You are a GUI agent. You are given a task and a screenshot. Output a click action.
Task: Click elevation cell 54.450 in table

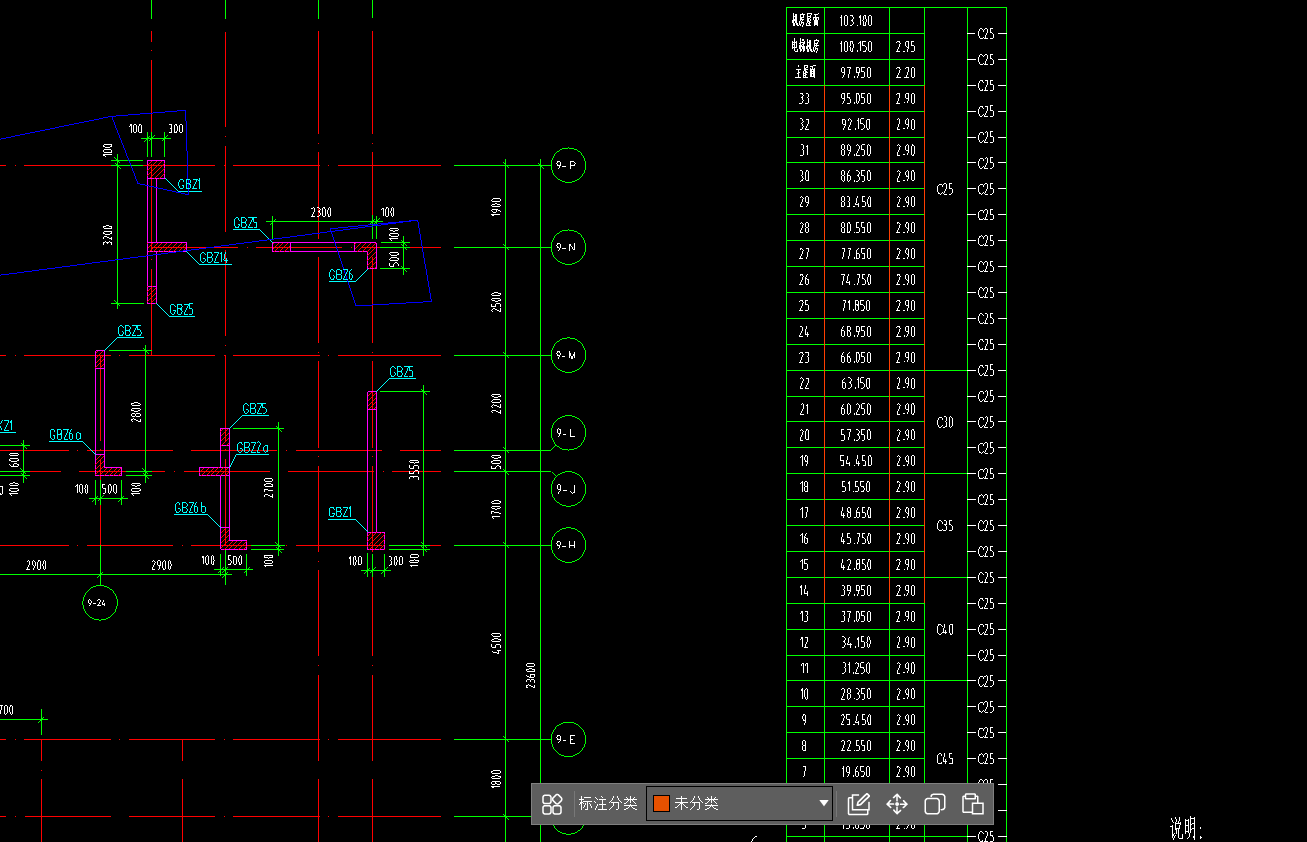[x=856, y=461]
